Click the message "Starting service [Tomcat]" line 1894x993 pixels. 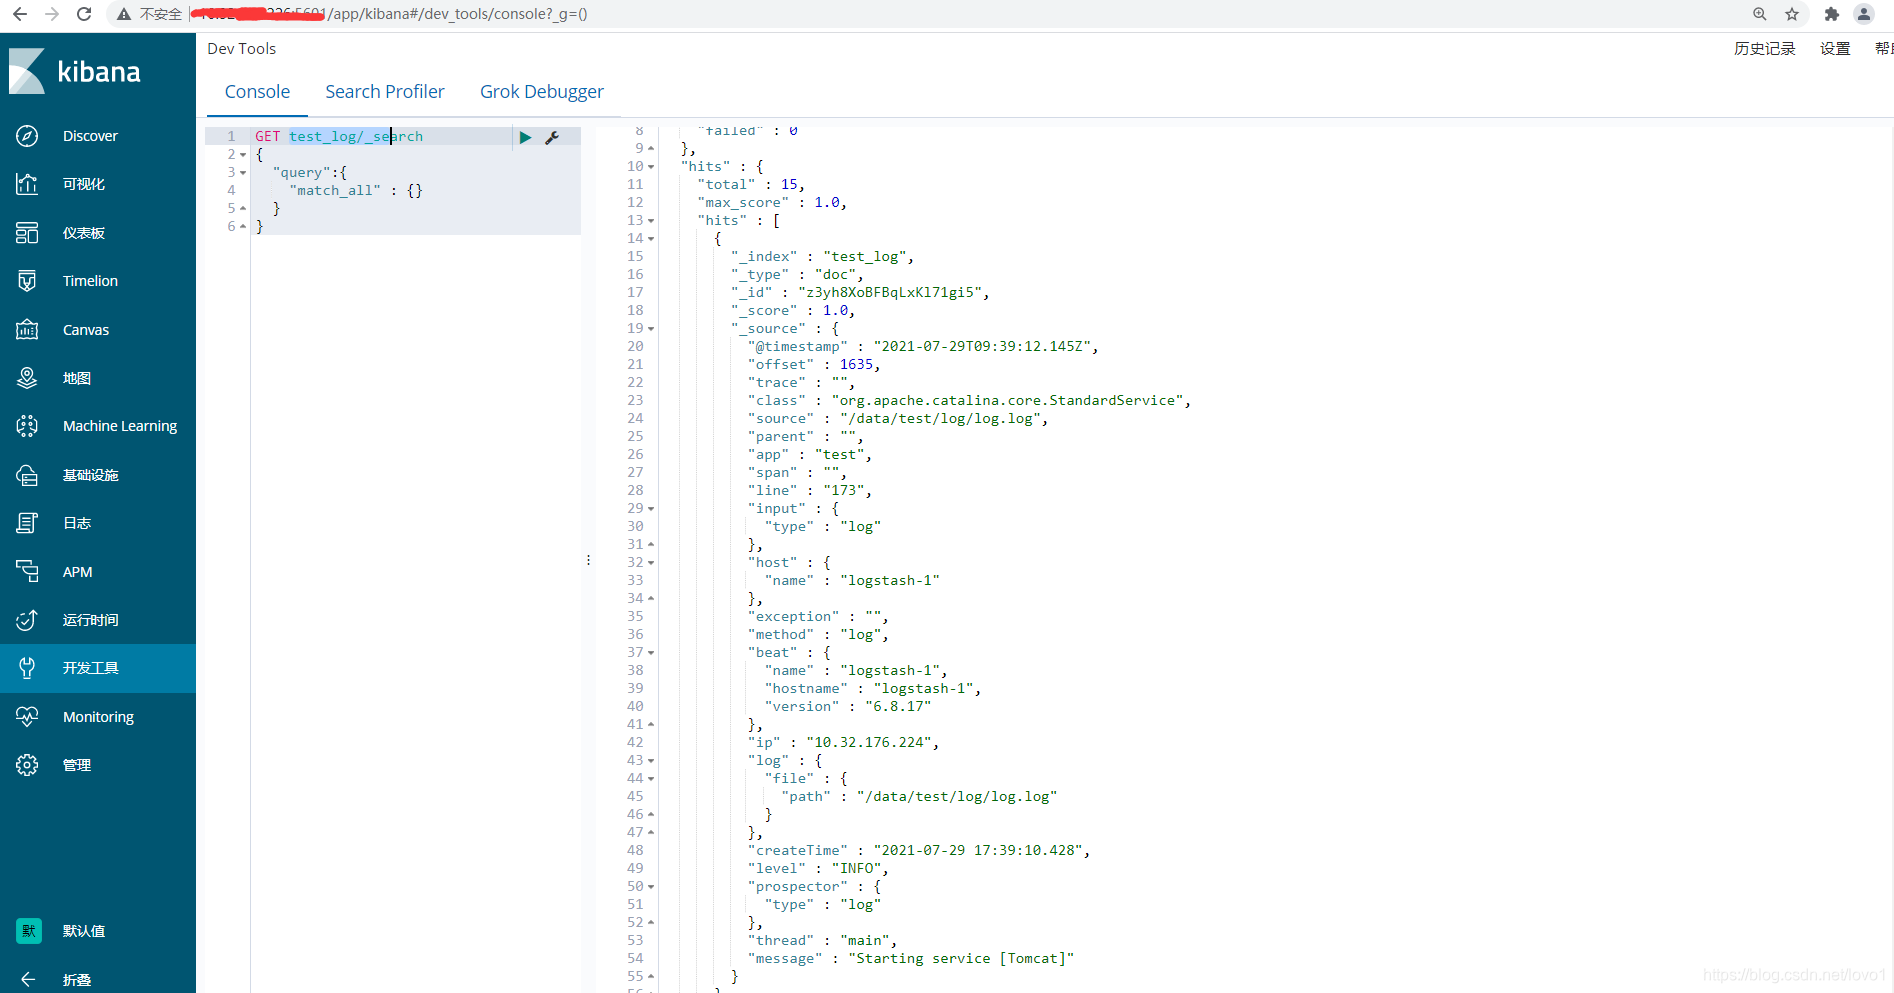(x=911, y=959)
